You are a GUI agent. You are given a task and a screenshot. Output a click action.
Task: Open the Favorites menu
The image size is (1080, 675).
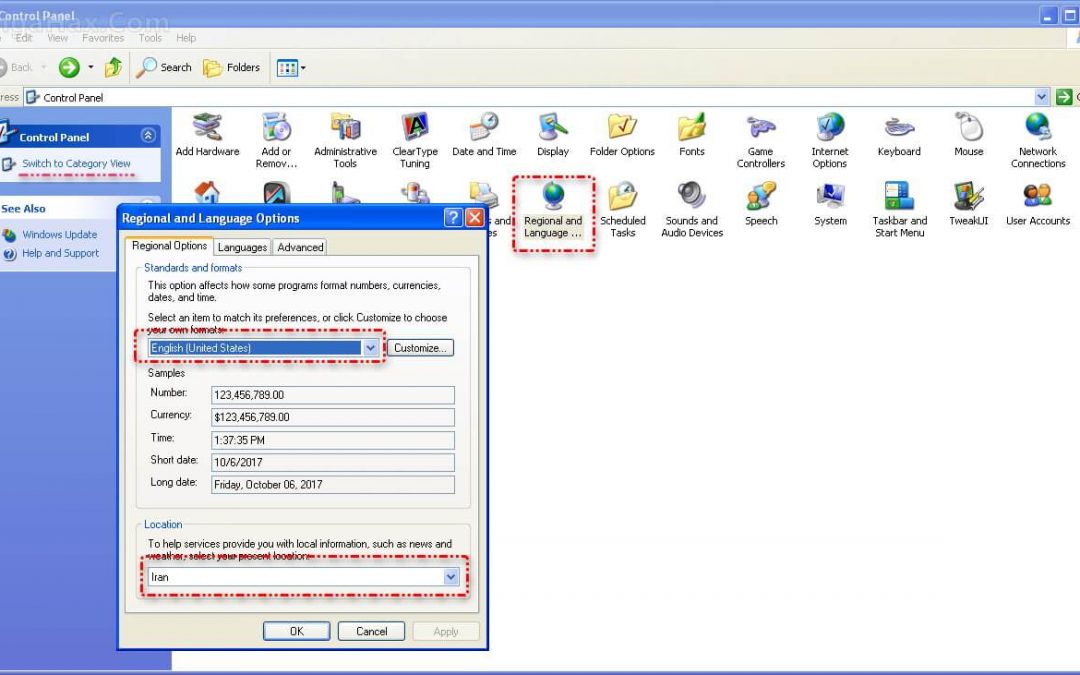point(103,38)
